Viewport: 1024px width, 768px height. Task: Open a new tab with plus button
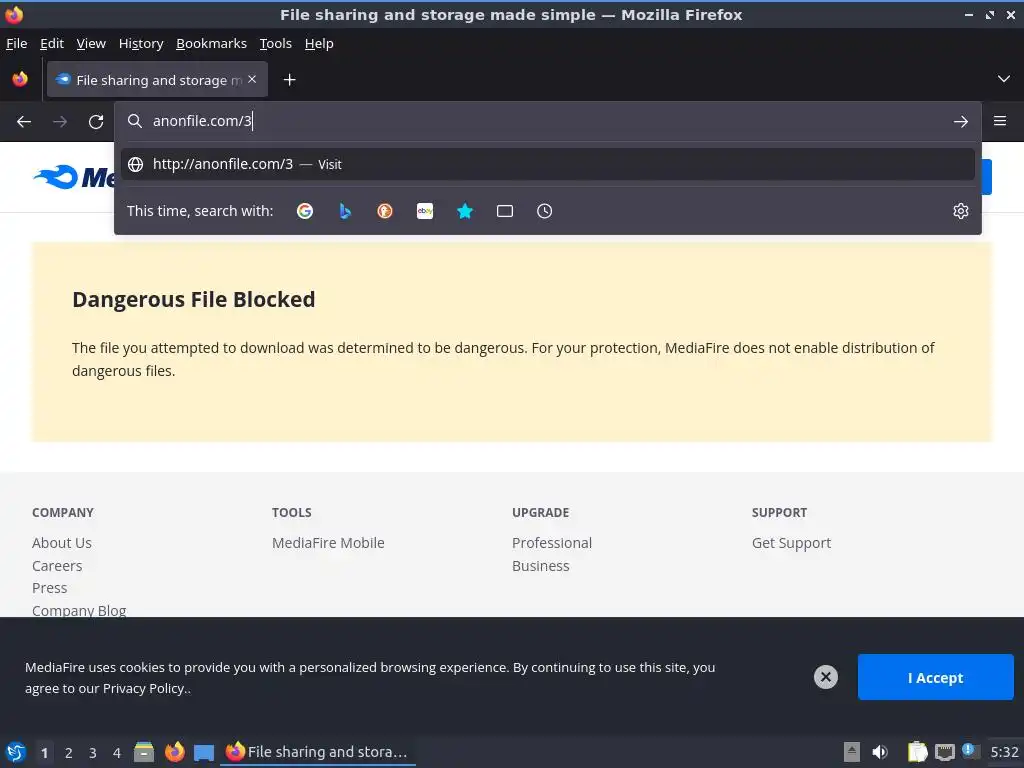click(289, 80)
